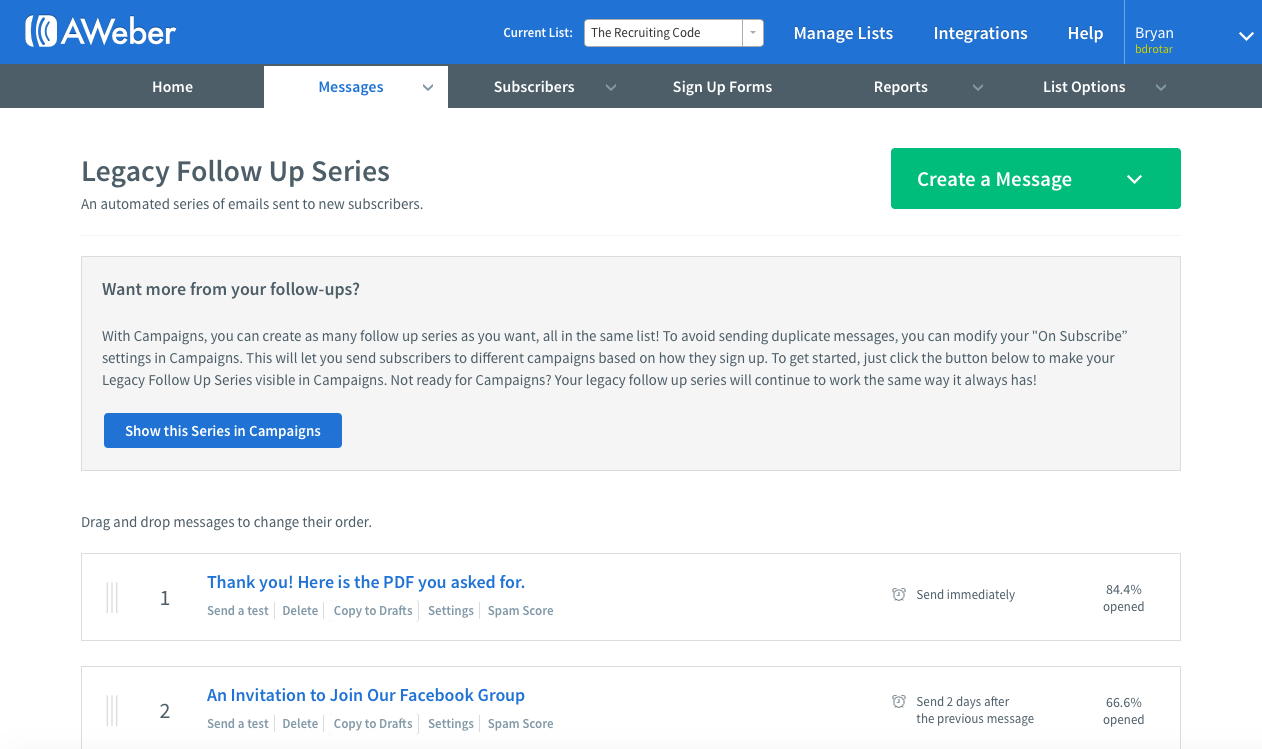The height and width of the screenshot is (749, 1262).
Task: Delete the first follow up message
Action: tap(300, 611)
